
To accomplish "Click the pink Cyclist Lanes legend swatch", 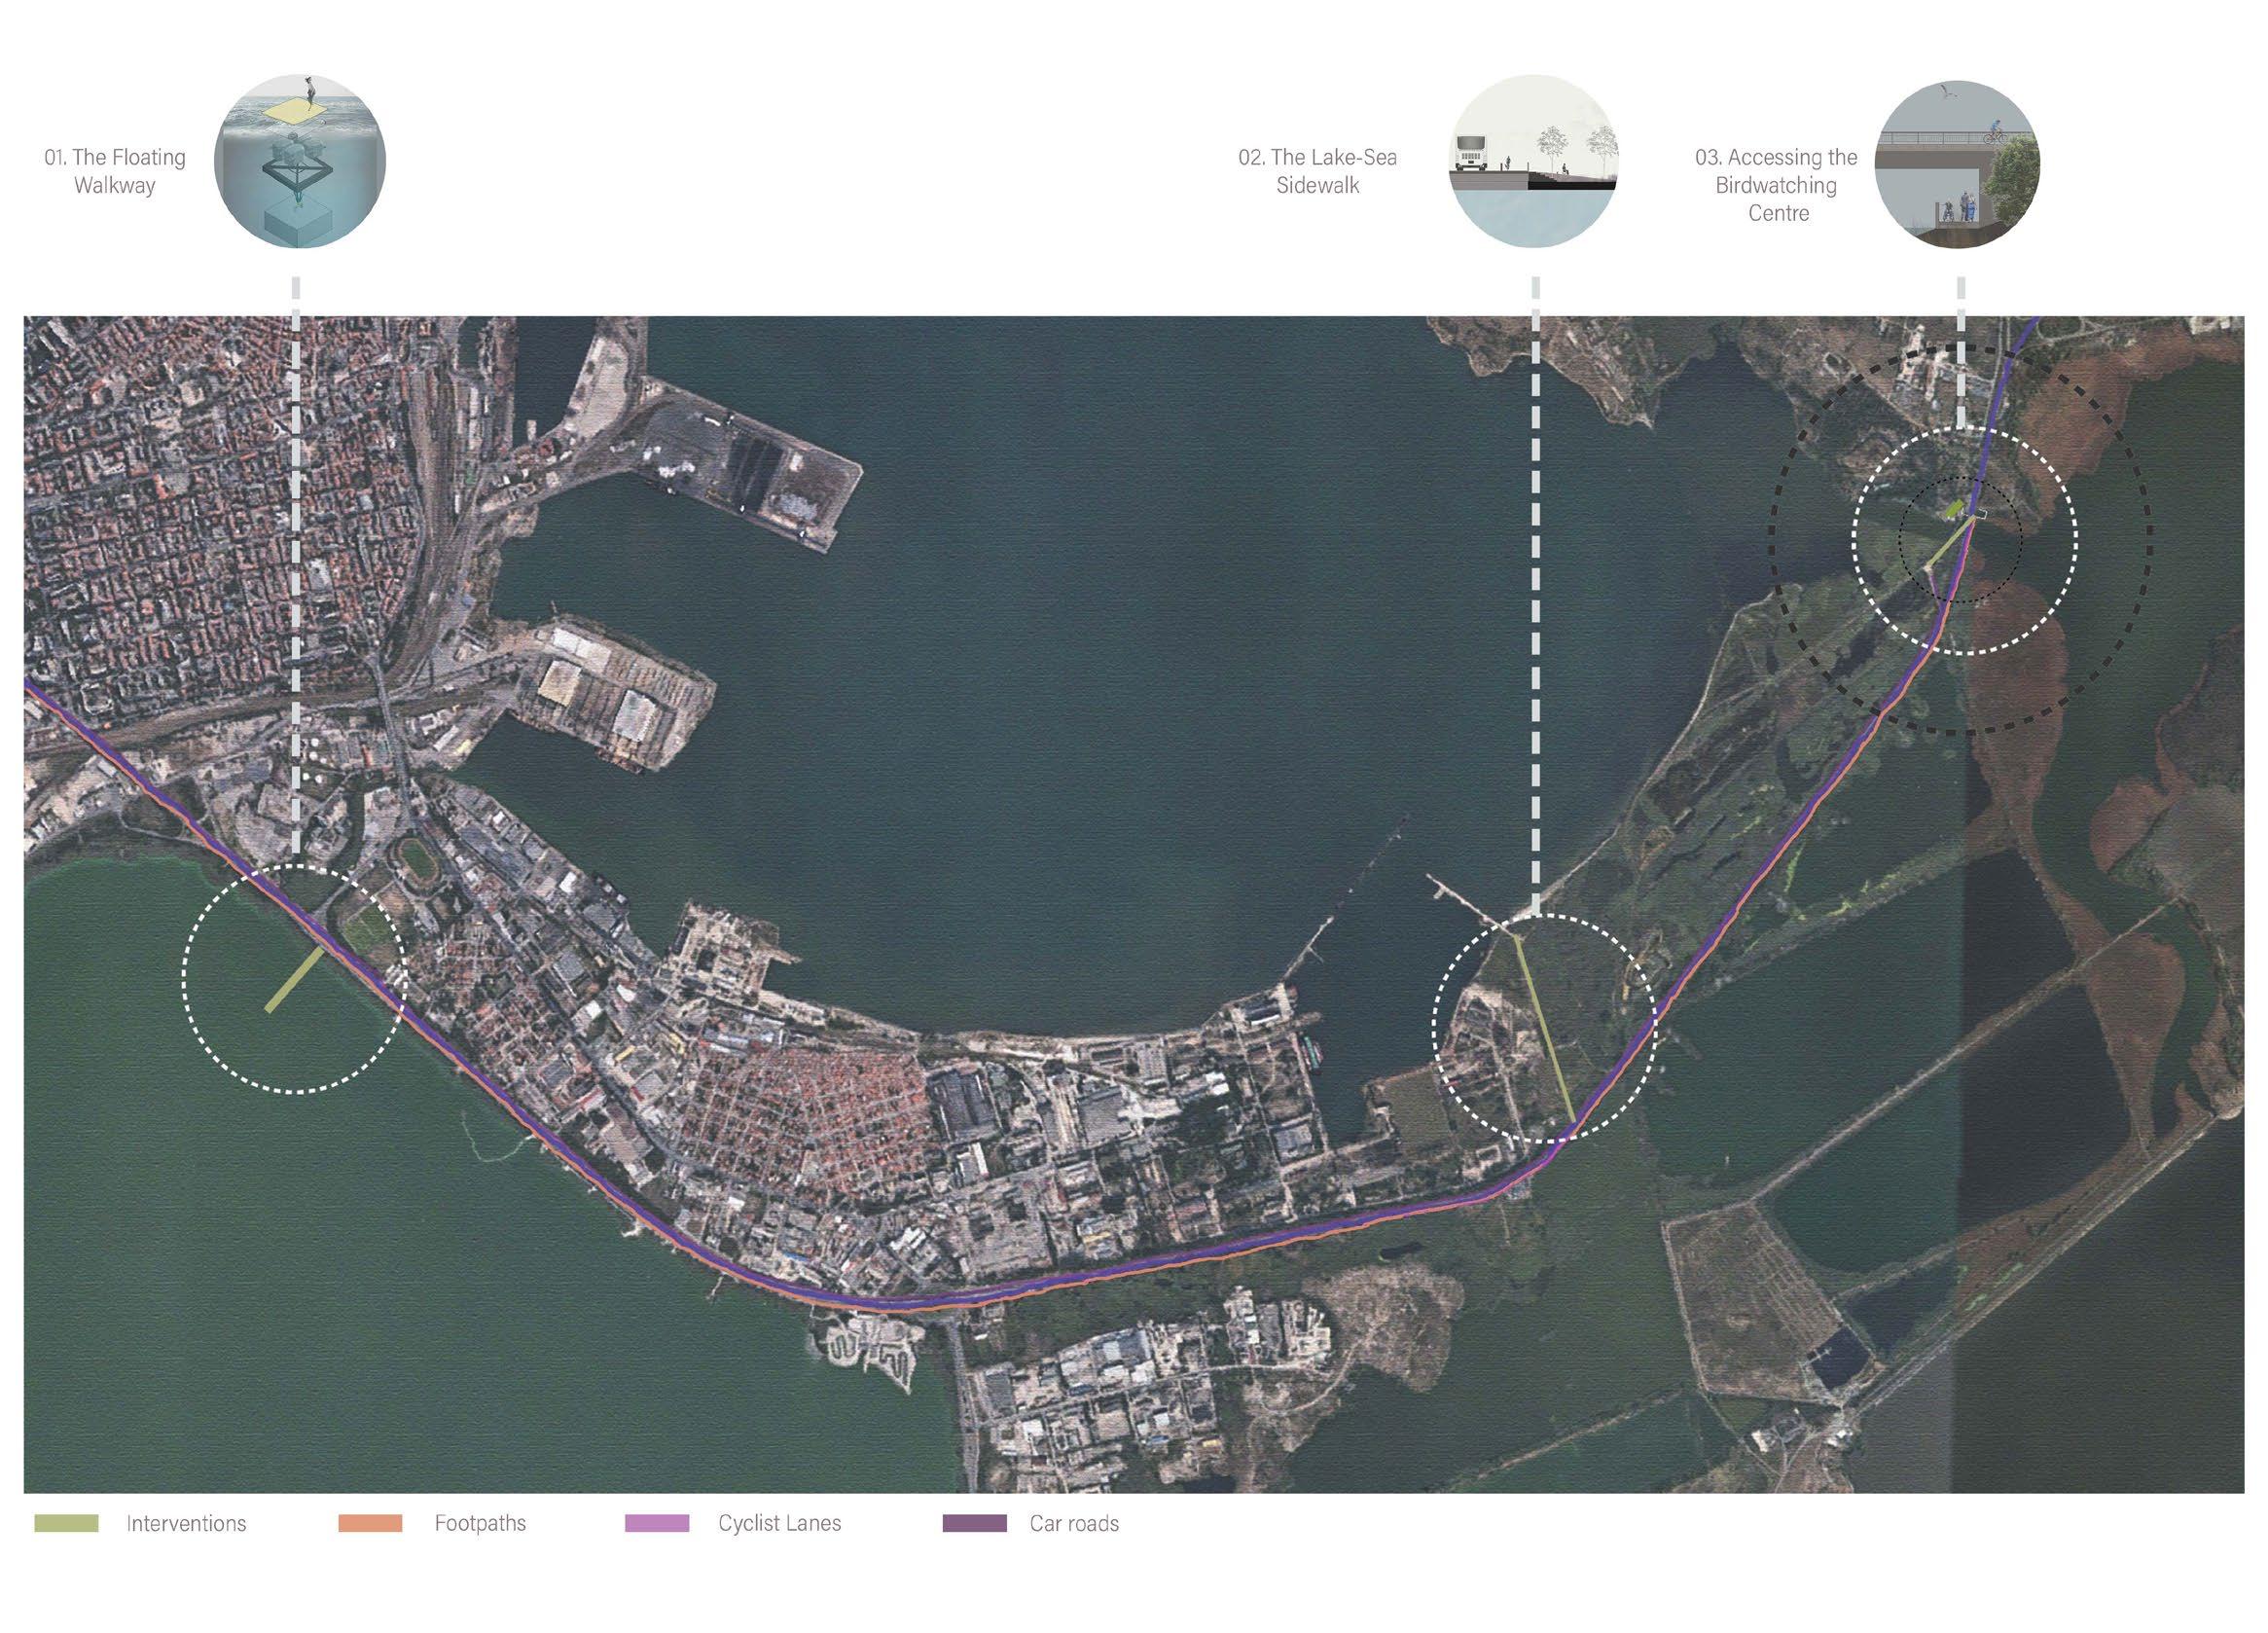I will pyautogui.click(x=657, y=1523).
